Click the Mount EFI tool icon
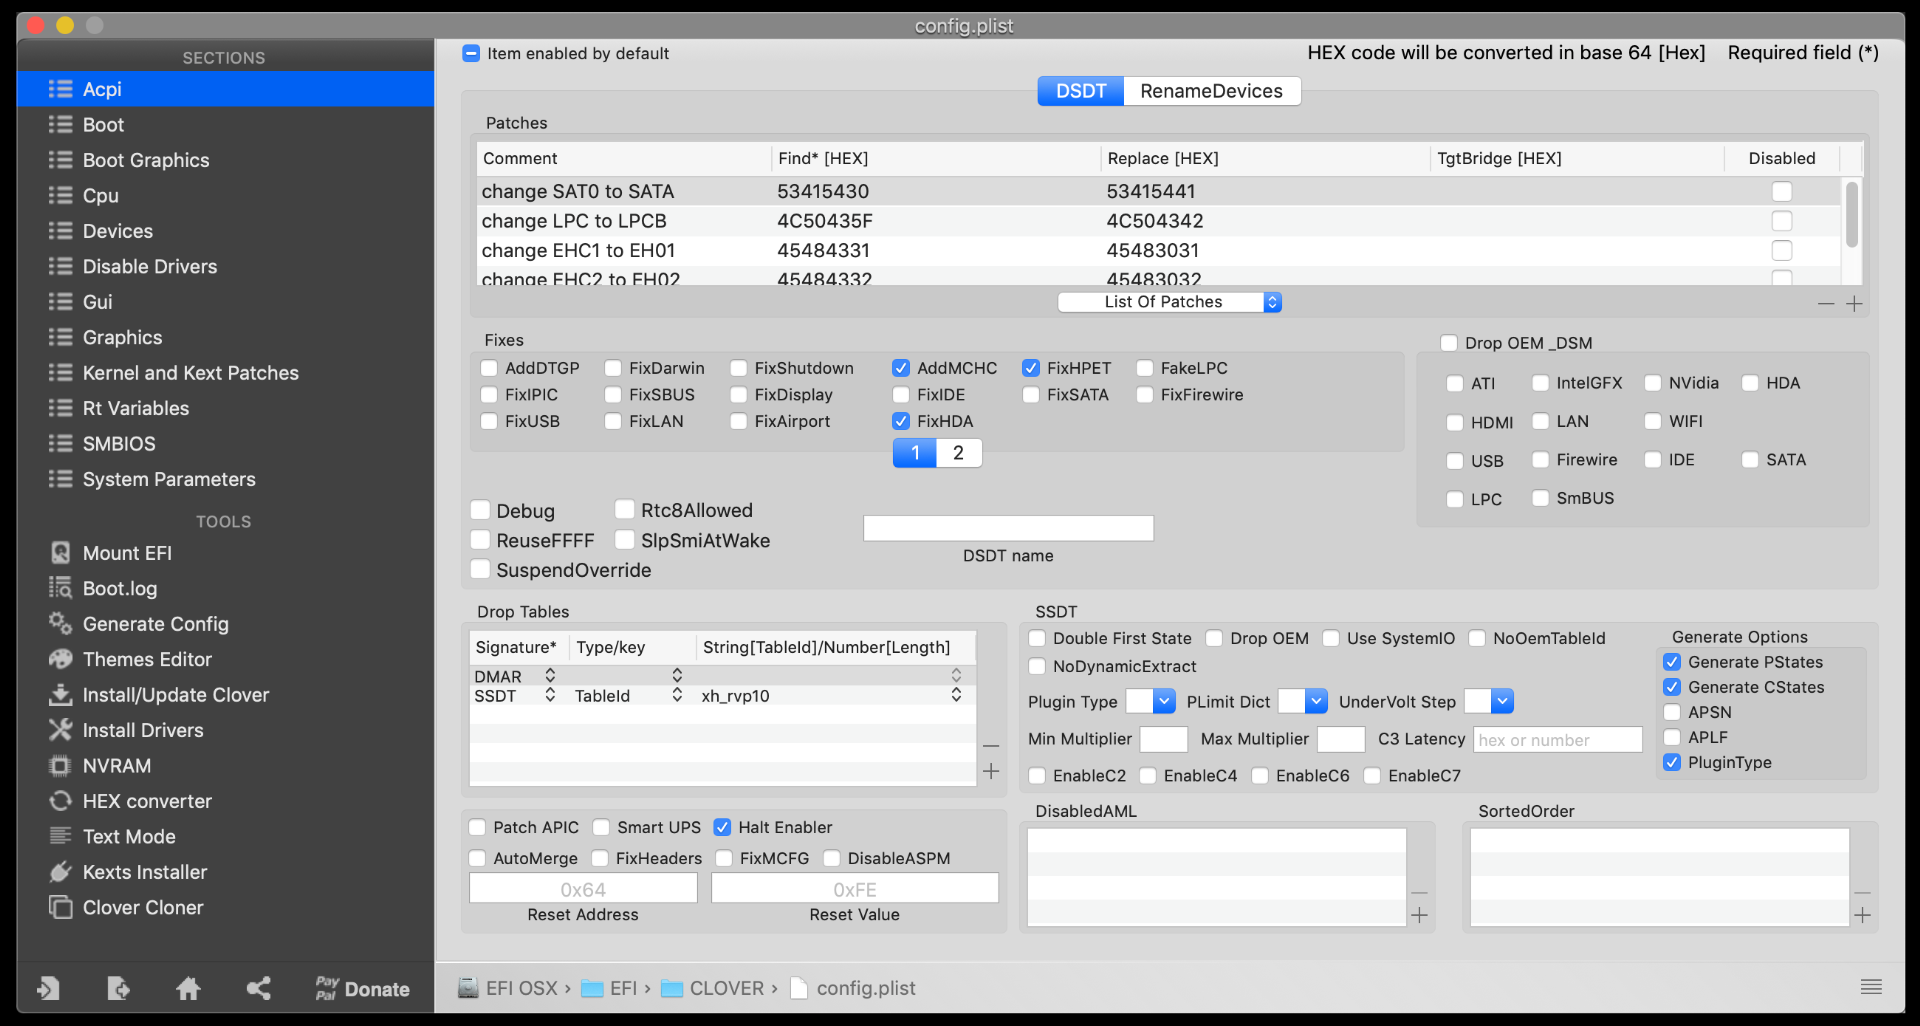Image resolution: width=1920 pixels, height=1026 pixels. [61, 553]
